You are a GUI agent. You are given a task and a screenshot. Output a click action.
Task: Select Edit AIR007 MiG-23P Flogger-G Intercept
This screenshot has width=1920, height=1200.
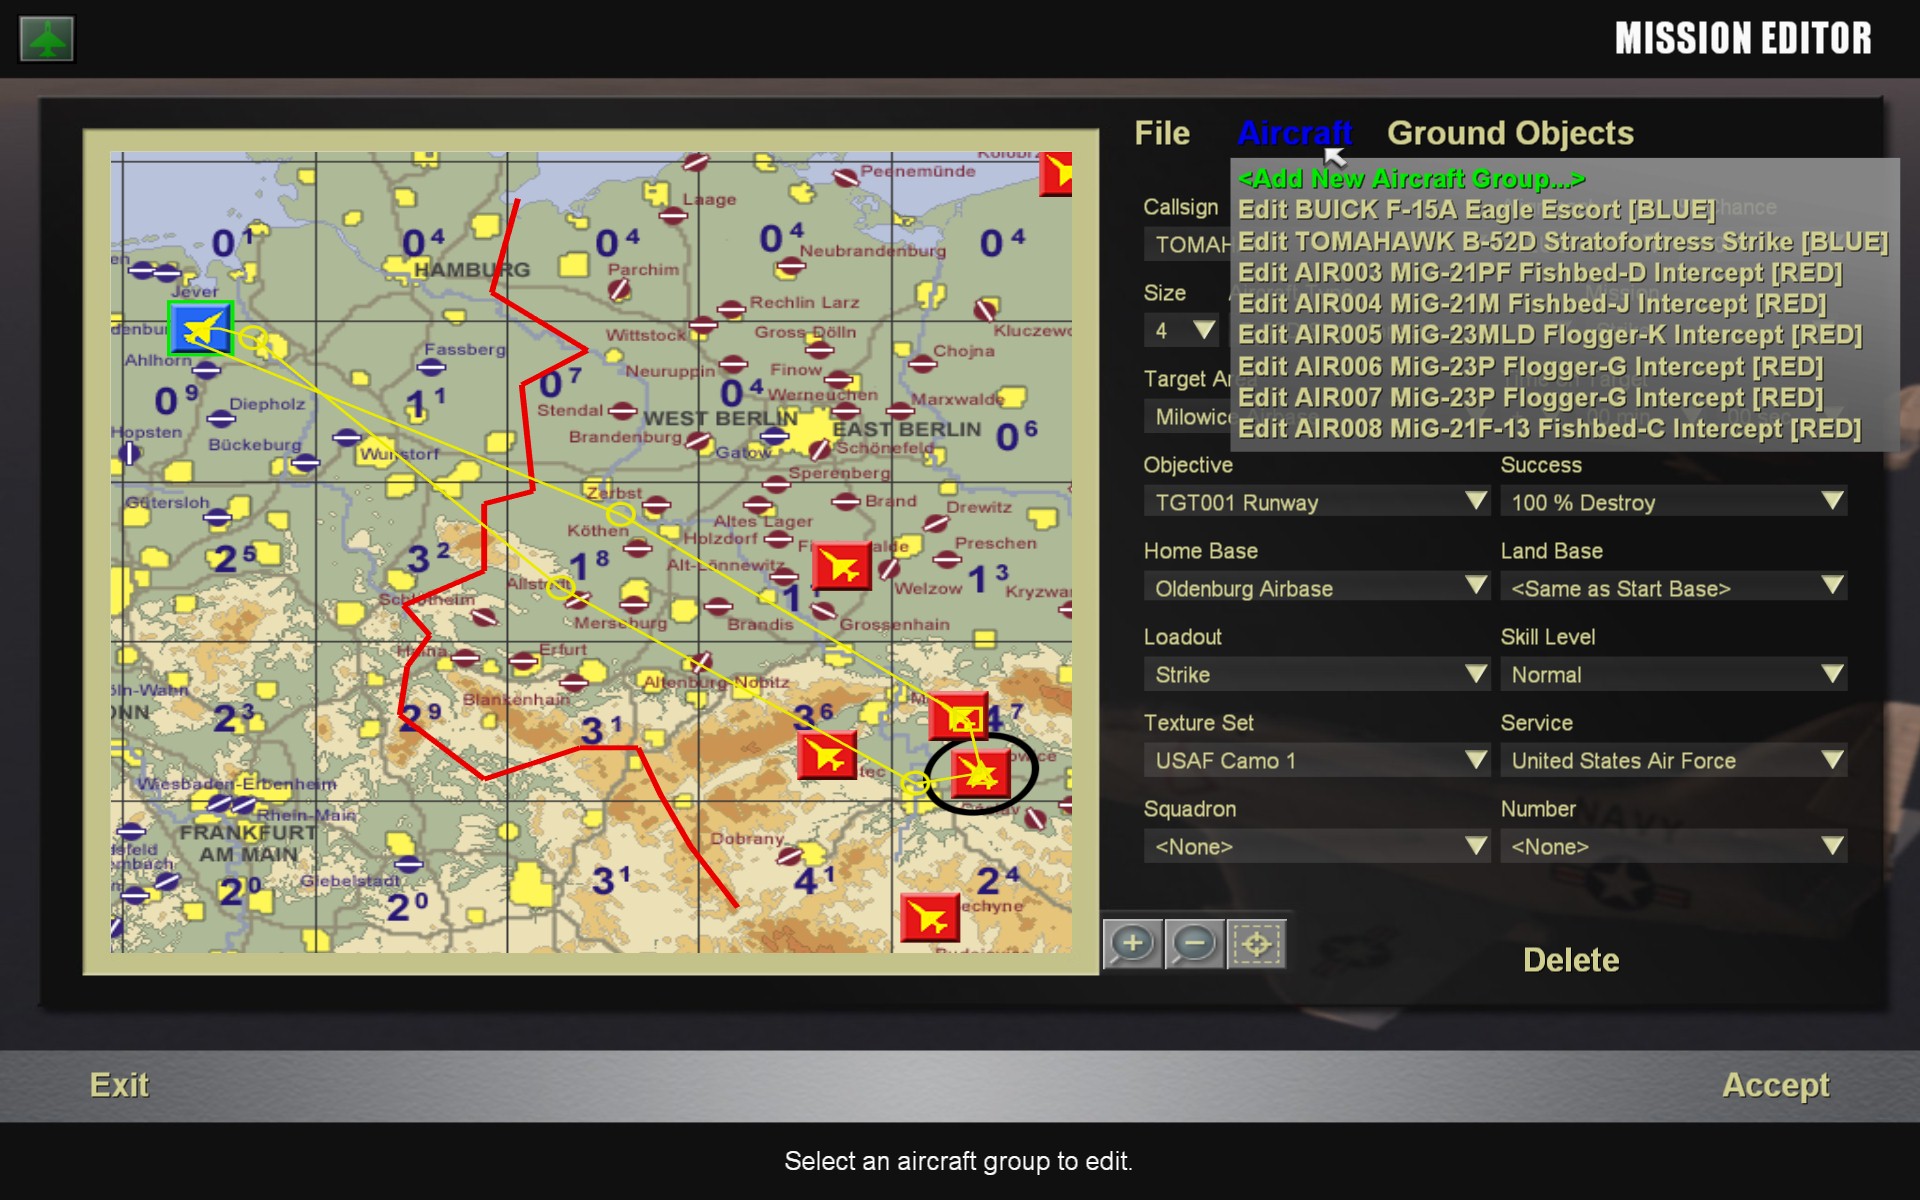[x=1531, y=397]
